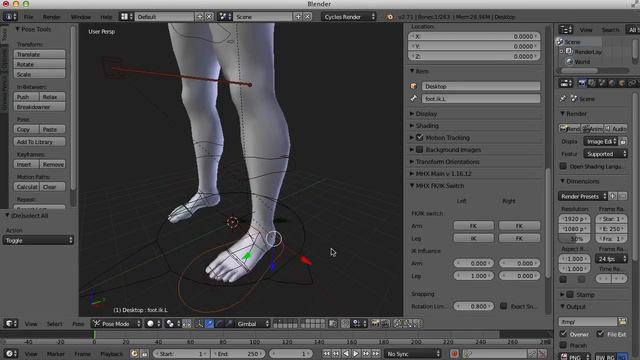The image size is (640, 360).
Task: Click the timeline End frame field
Action: [238, 353]
